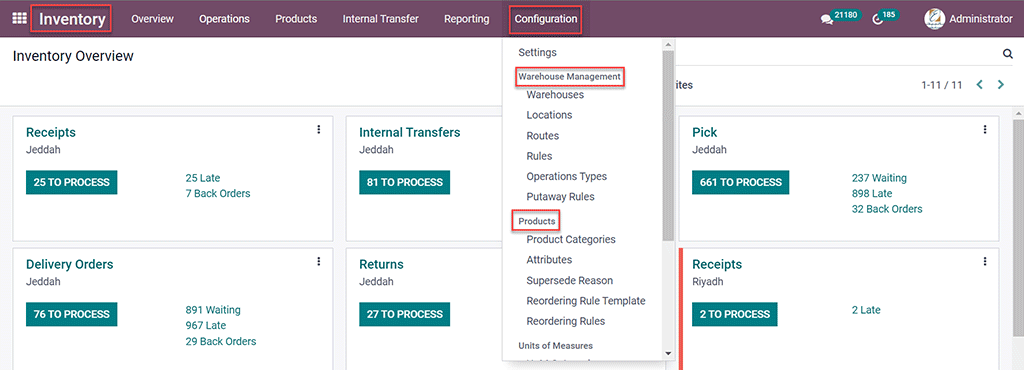This screenshot has height=370, width=1024.
Task: Click 25 TO PROCESS button
Action: pos(72,182)
